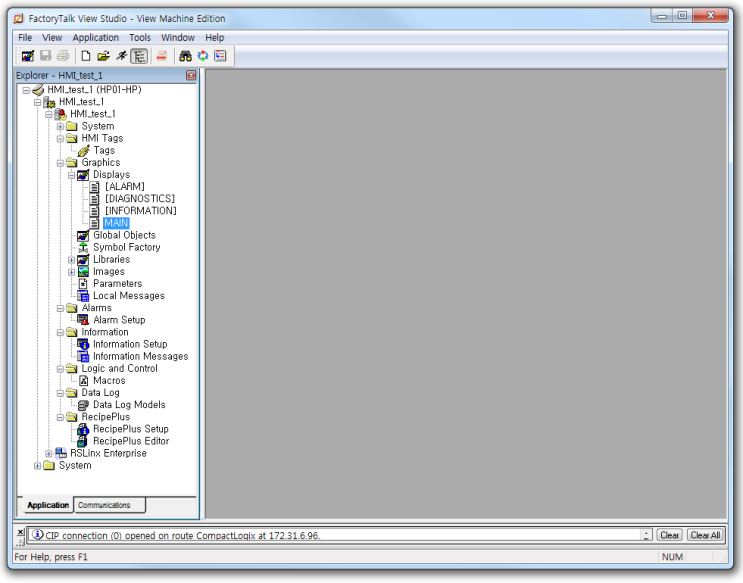Screen dimensions: 743x583
Task: Click the CIP connection diagnostics message
Action: [x=183, y=536]
